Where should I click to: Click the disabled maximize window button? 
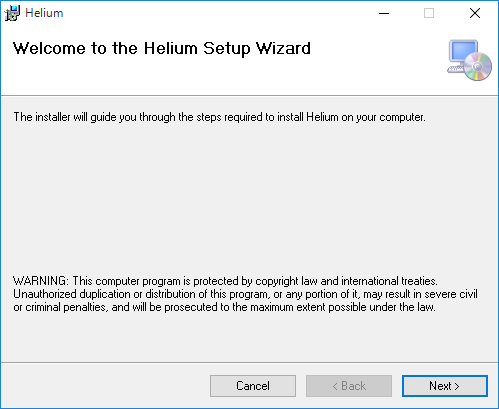pos(429,13)
